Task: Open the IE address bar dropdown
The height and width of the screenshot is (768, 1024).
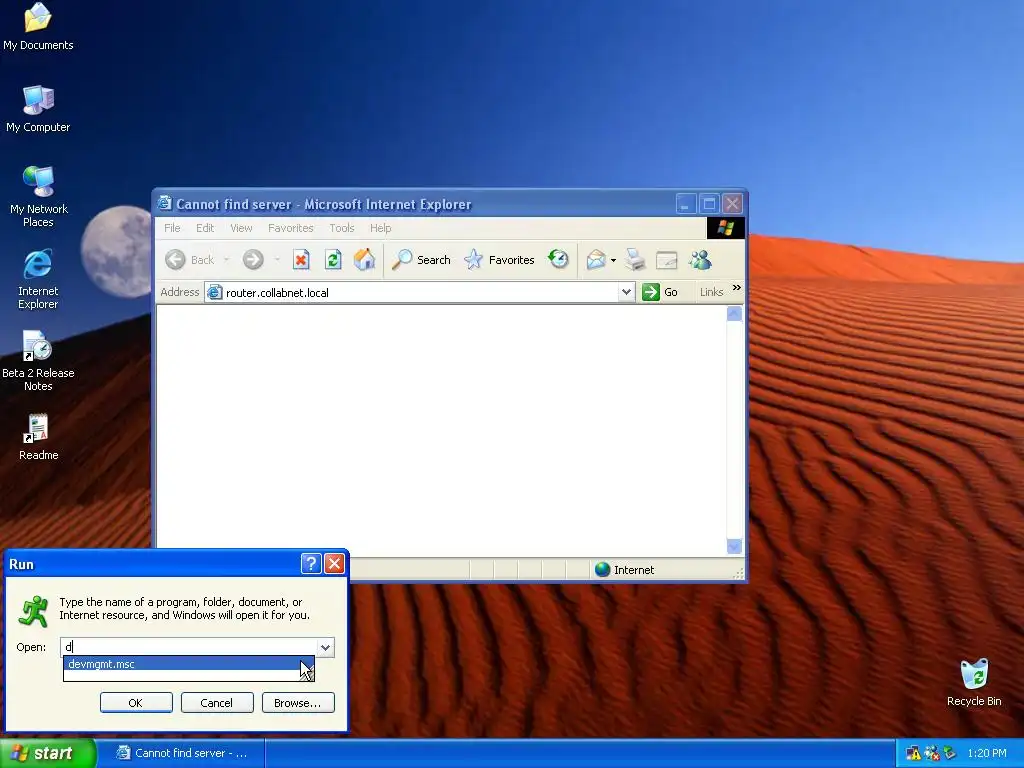Action: pyautogui.click(x=626, y=292)
